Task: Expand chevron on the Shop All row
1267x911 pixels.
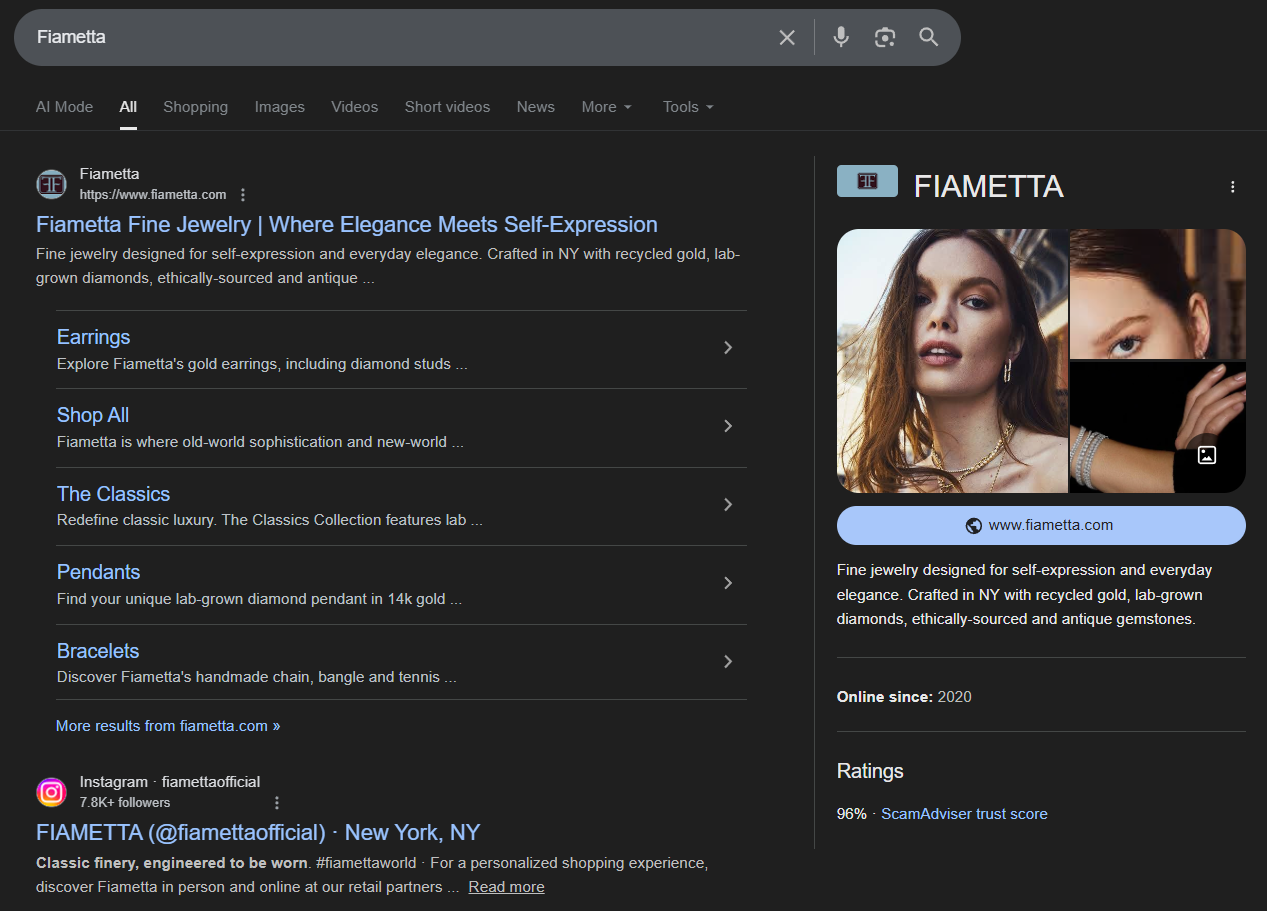Action: pos(728,426)
